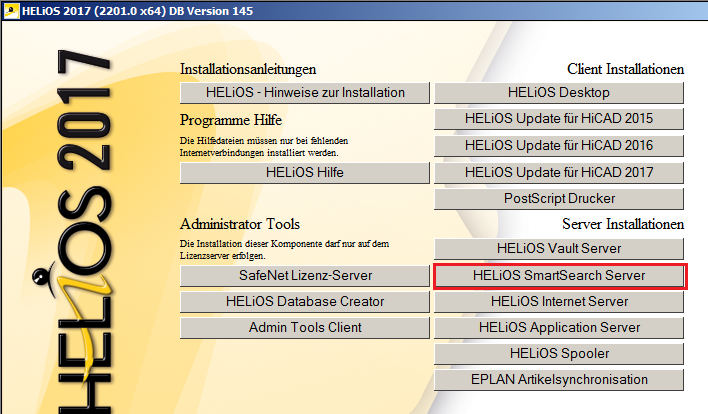Viewport: 708px width, 414px height.
Task: Click the Administrator Tools heading
Action: tap(240, 224)
